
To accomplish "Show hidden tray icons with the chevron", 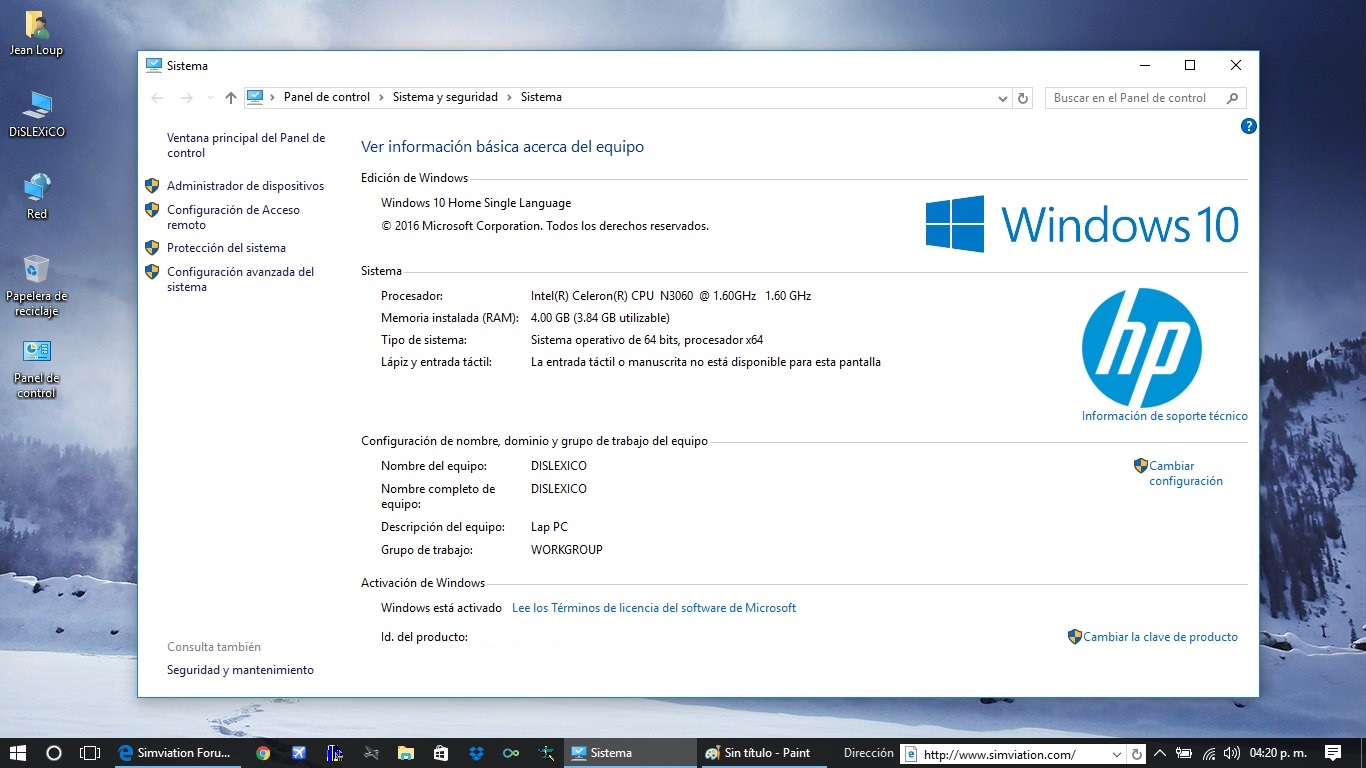I will coord(1160,753).
